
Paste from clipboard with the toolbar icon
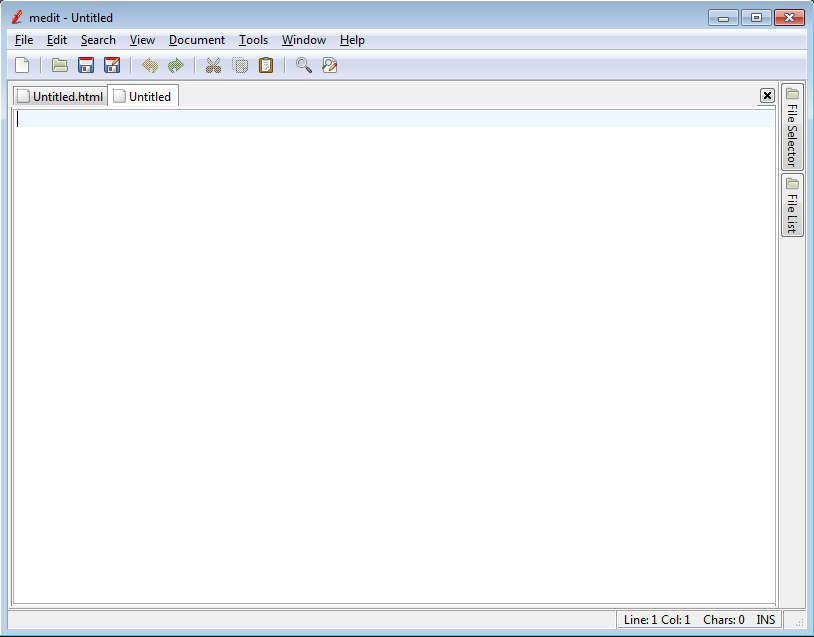(x=266, y=65)
